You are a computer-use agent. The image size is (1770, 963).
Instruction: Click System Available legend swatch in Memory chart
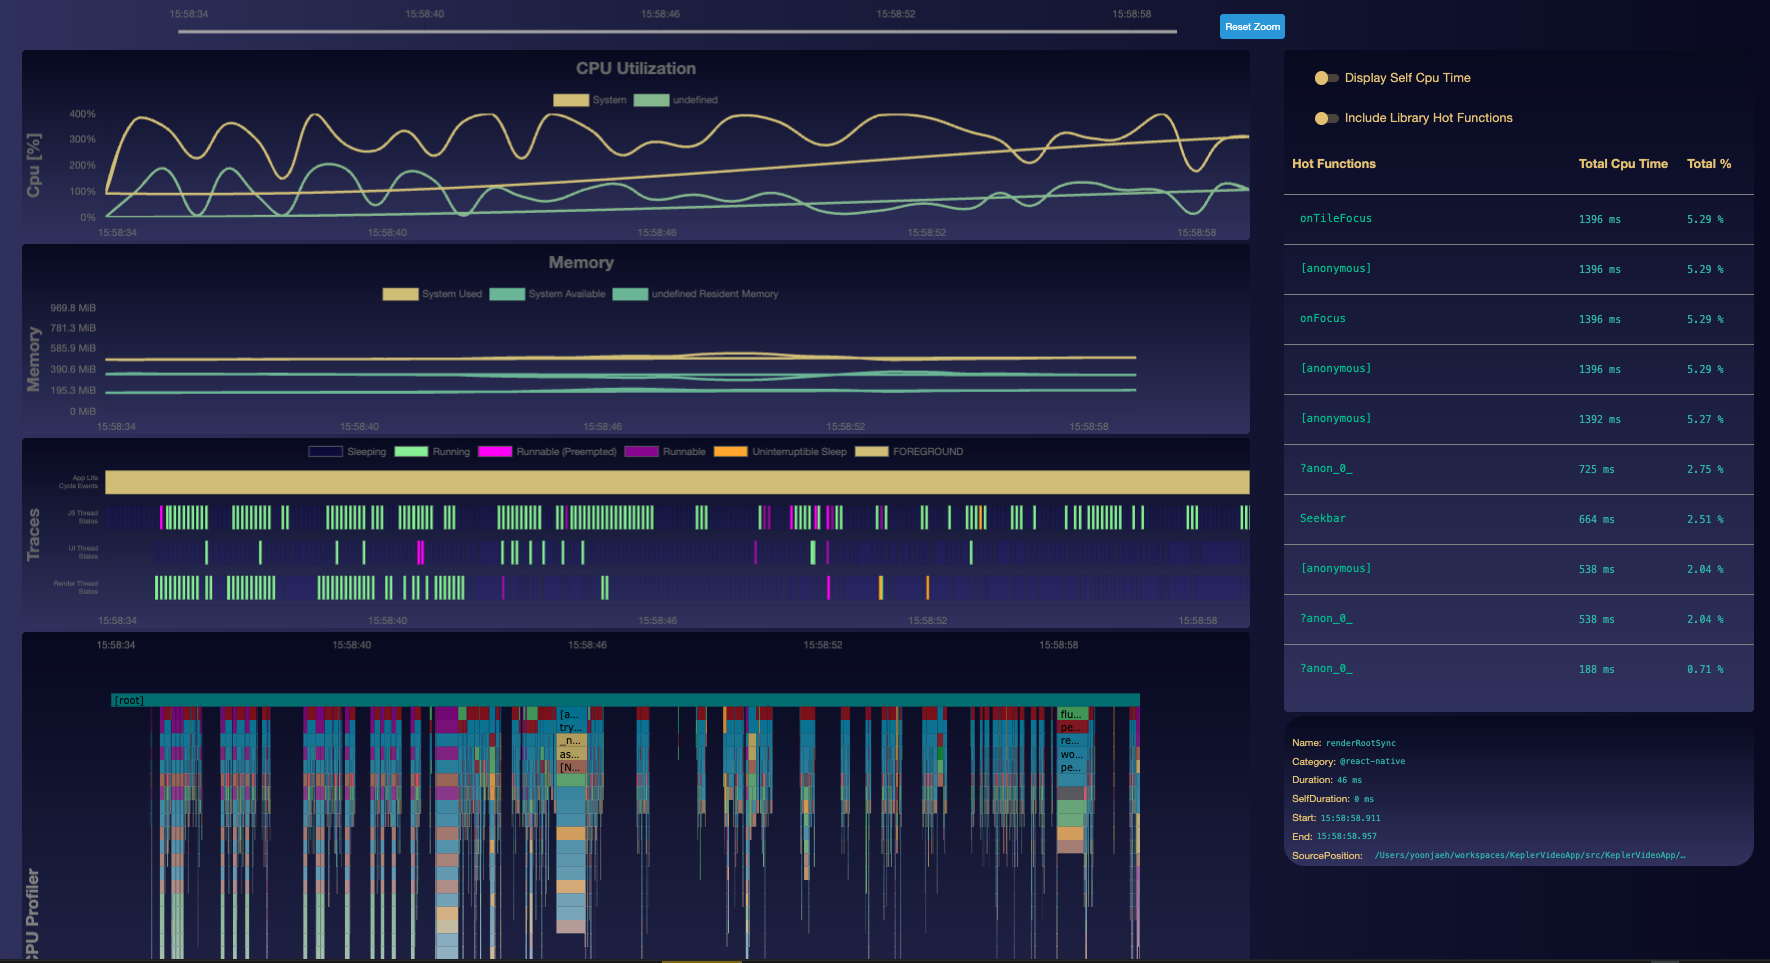[507, 294]
